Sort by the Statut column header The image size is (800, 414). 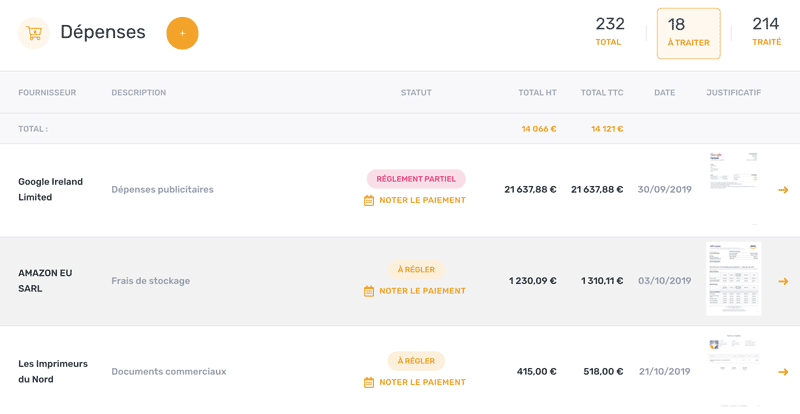pyautogui.click(x=416, y=92)
